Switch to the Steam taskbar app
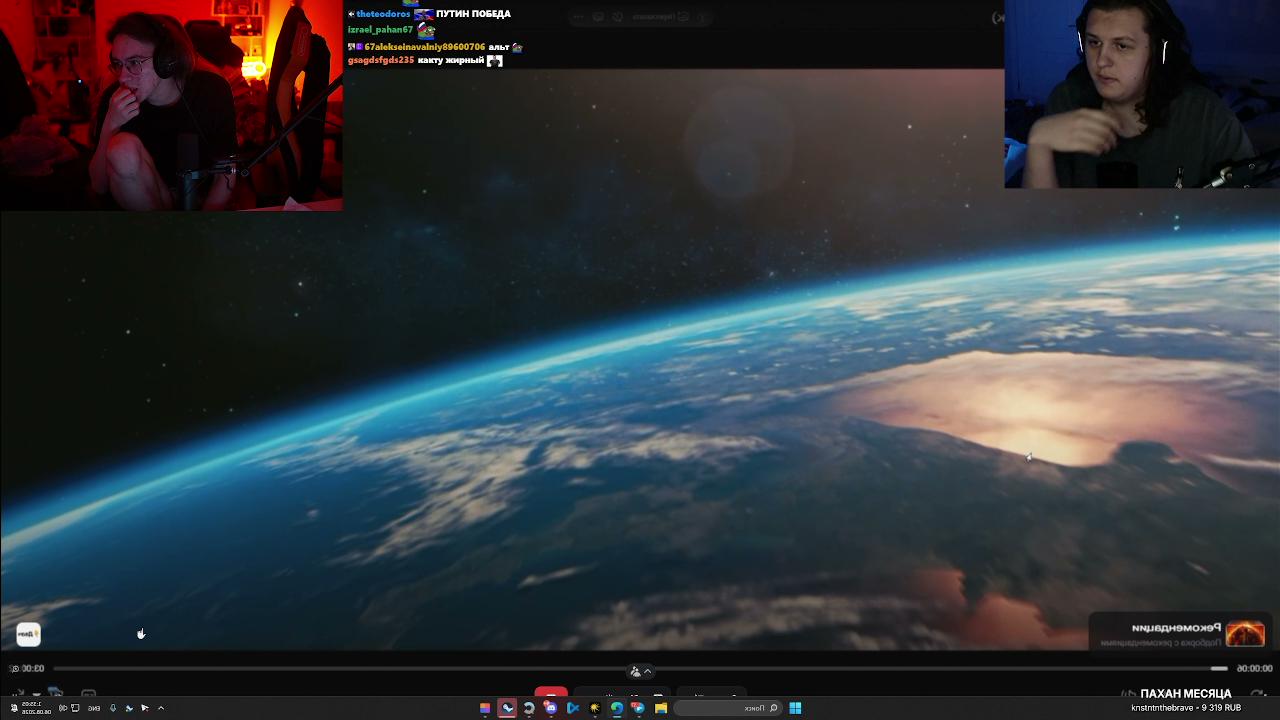Viewport: 1280px width, 720px height. [x=507, y=708]
